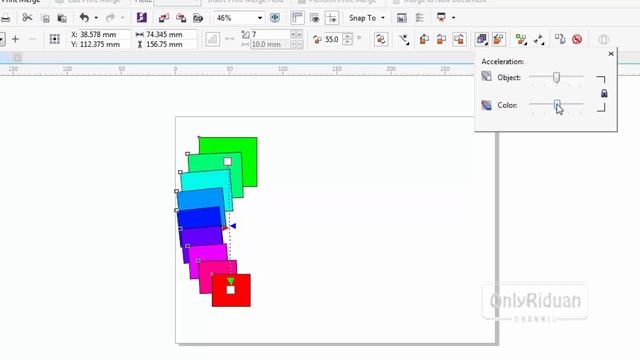Expand the Application Launcher arrow
This screenshot has width=640, height=360.
coord(453,18)
